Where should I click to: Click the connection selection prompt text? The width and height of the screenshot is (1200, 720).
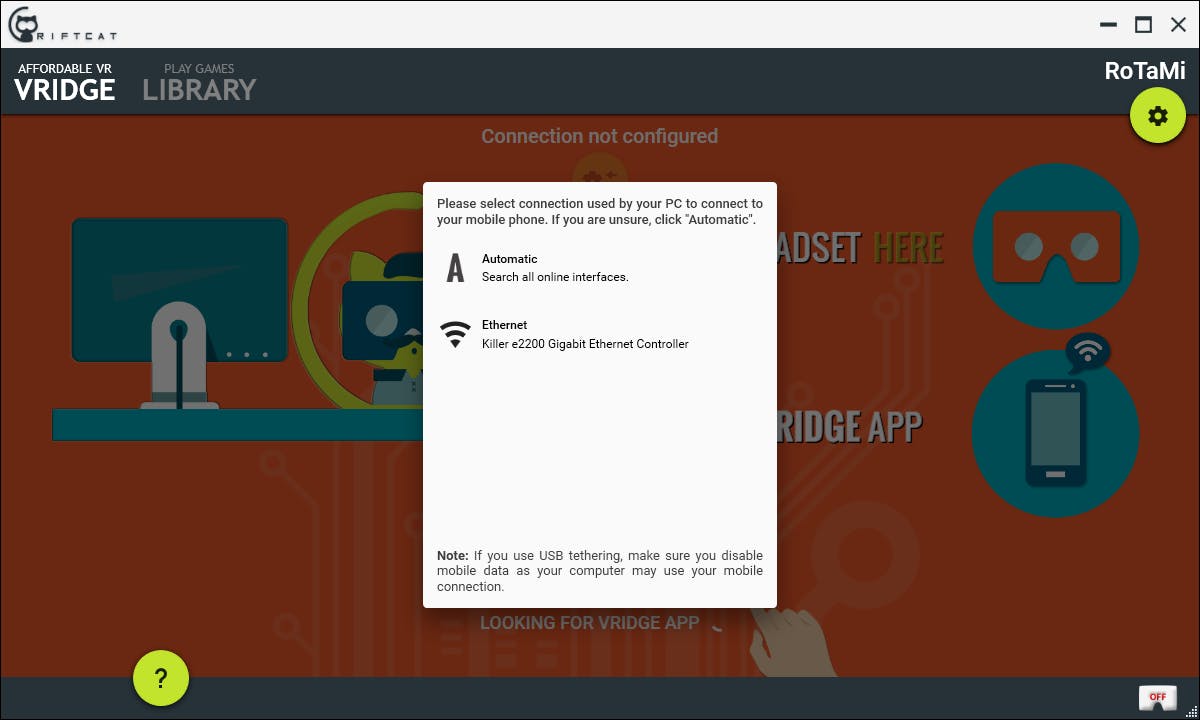[600, 211]
